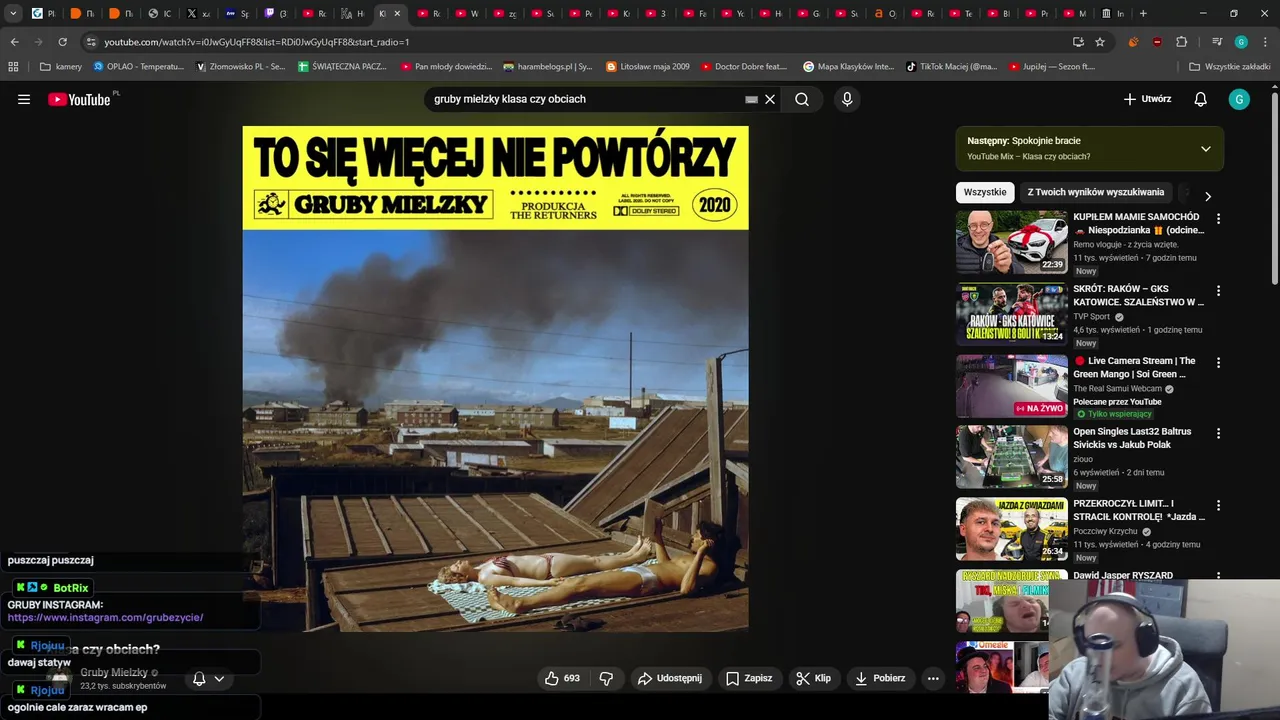The height and width of the screenshot is (720, 1280).
Task: Open the YouTube account avatar menu
Action: point(1239,99)
